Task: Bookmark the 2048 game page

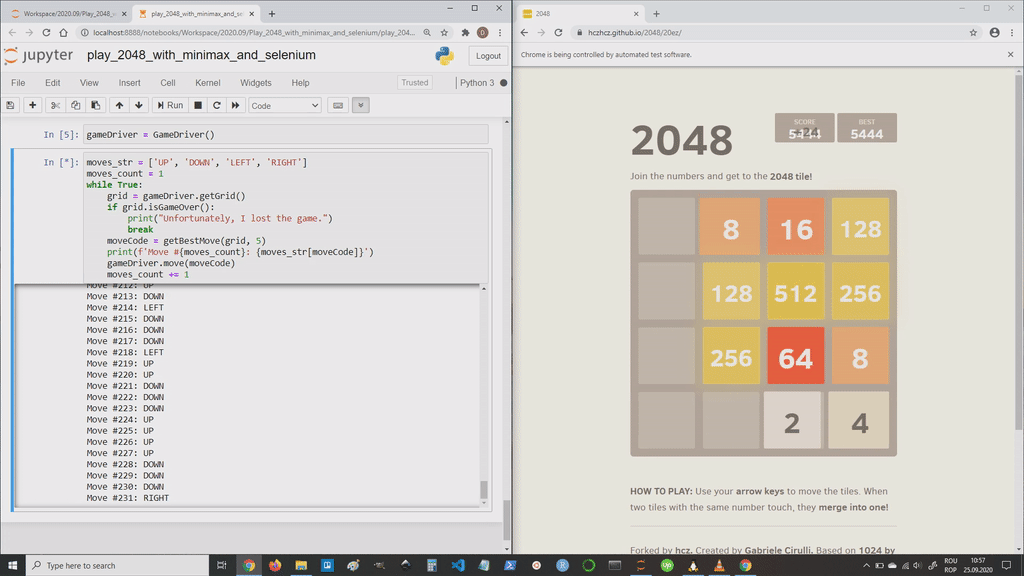Action: pos(973,32)
